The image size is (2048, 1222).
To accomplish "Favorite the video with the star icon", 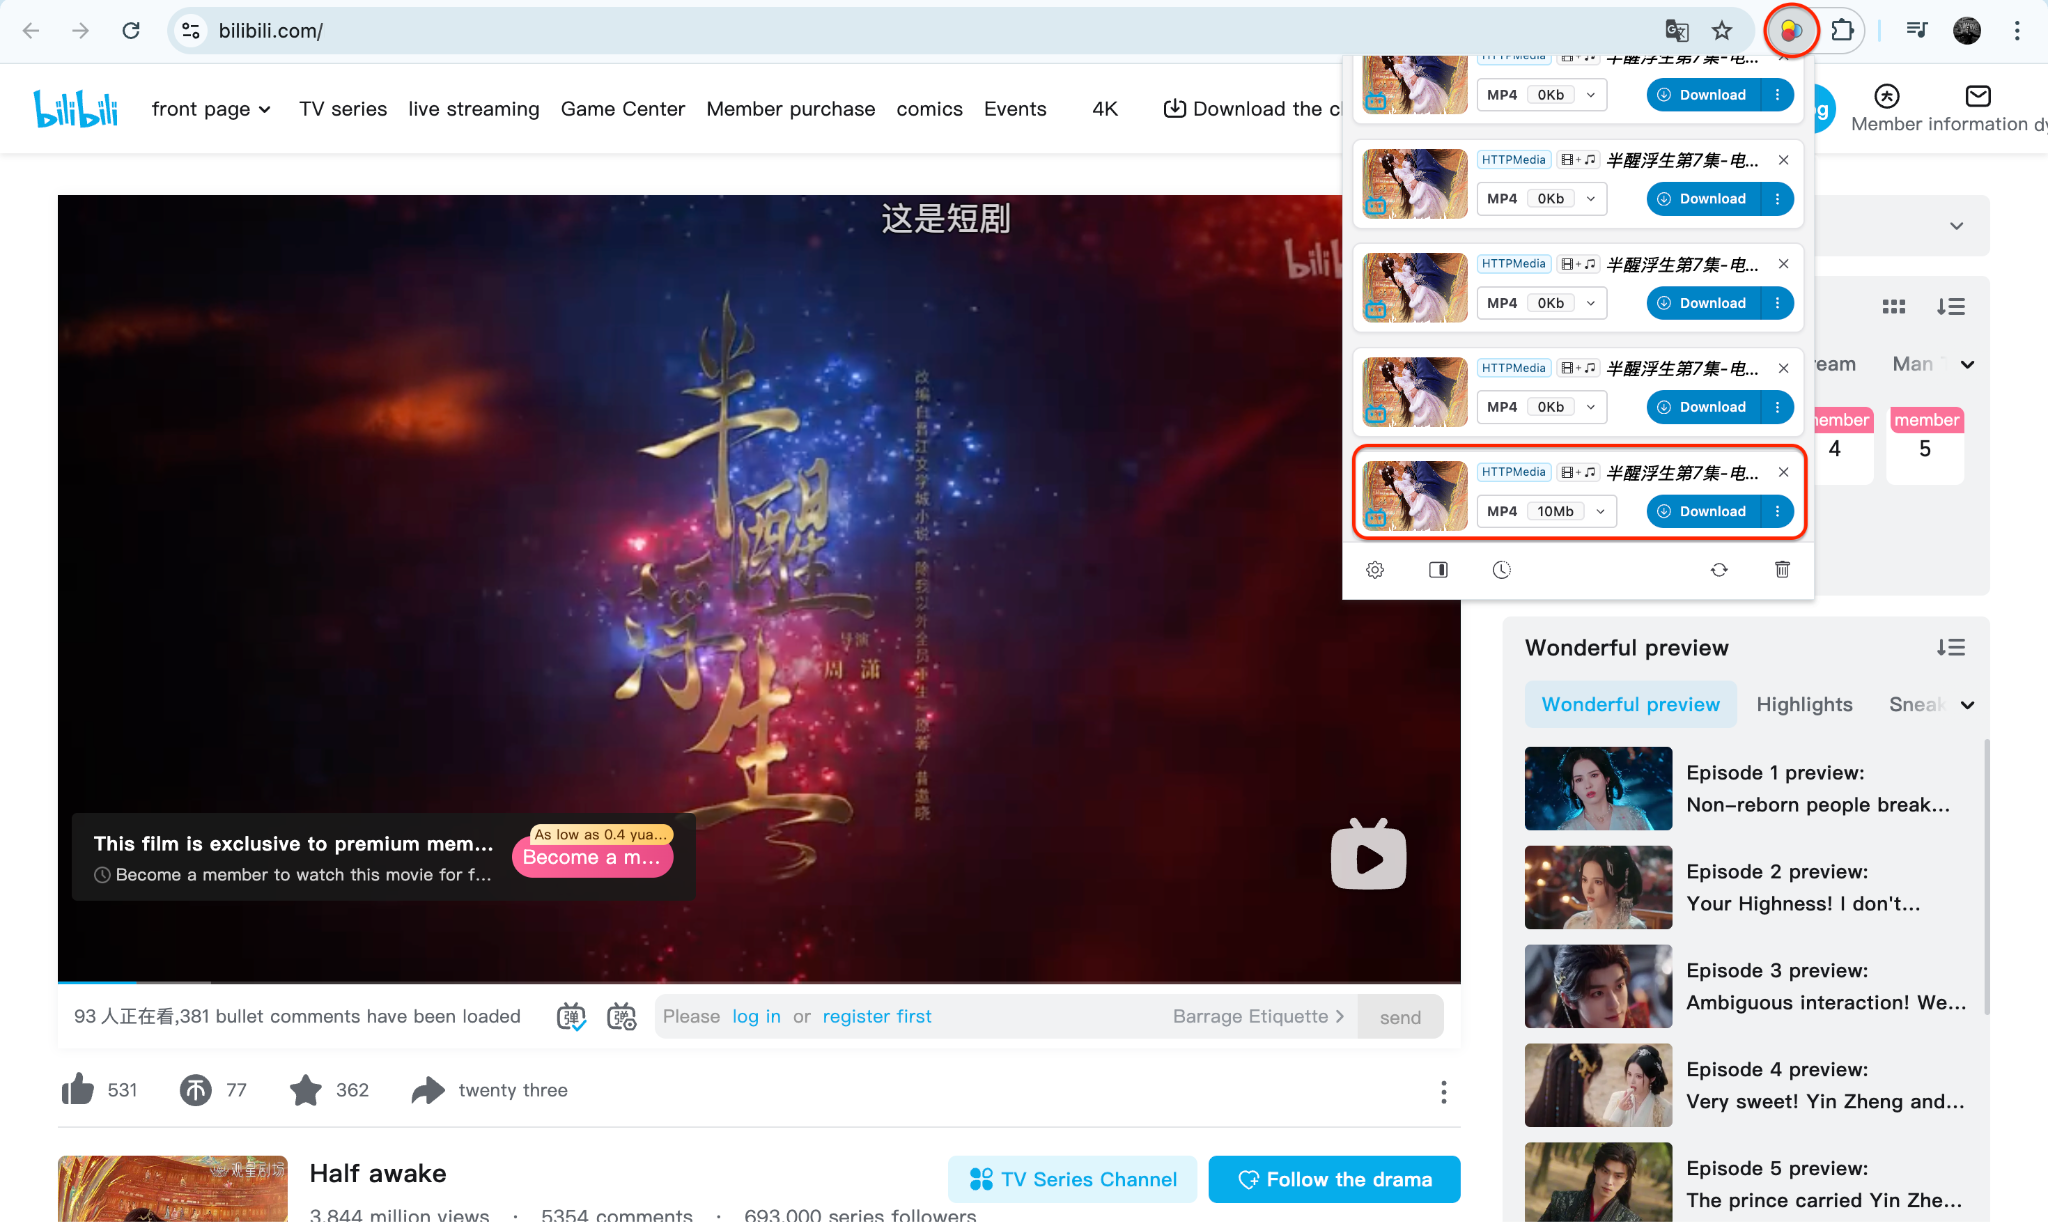I will [305, 1090].
